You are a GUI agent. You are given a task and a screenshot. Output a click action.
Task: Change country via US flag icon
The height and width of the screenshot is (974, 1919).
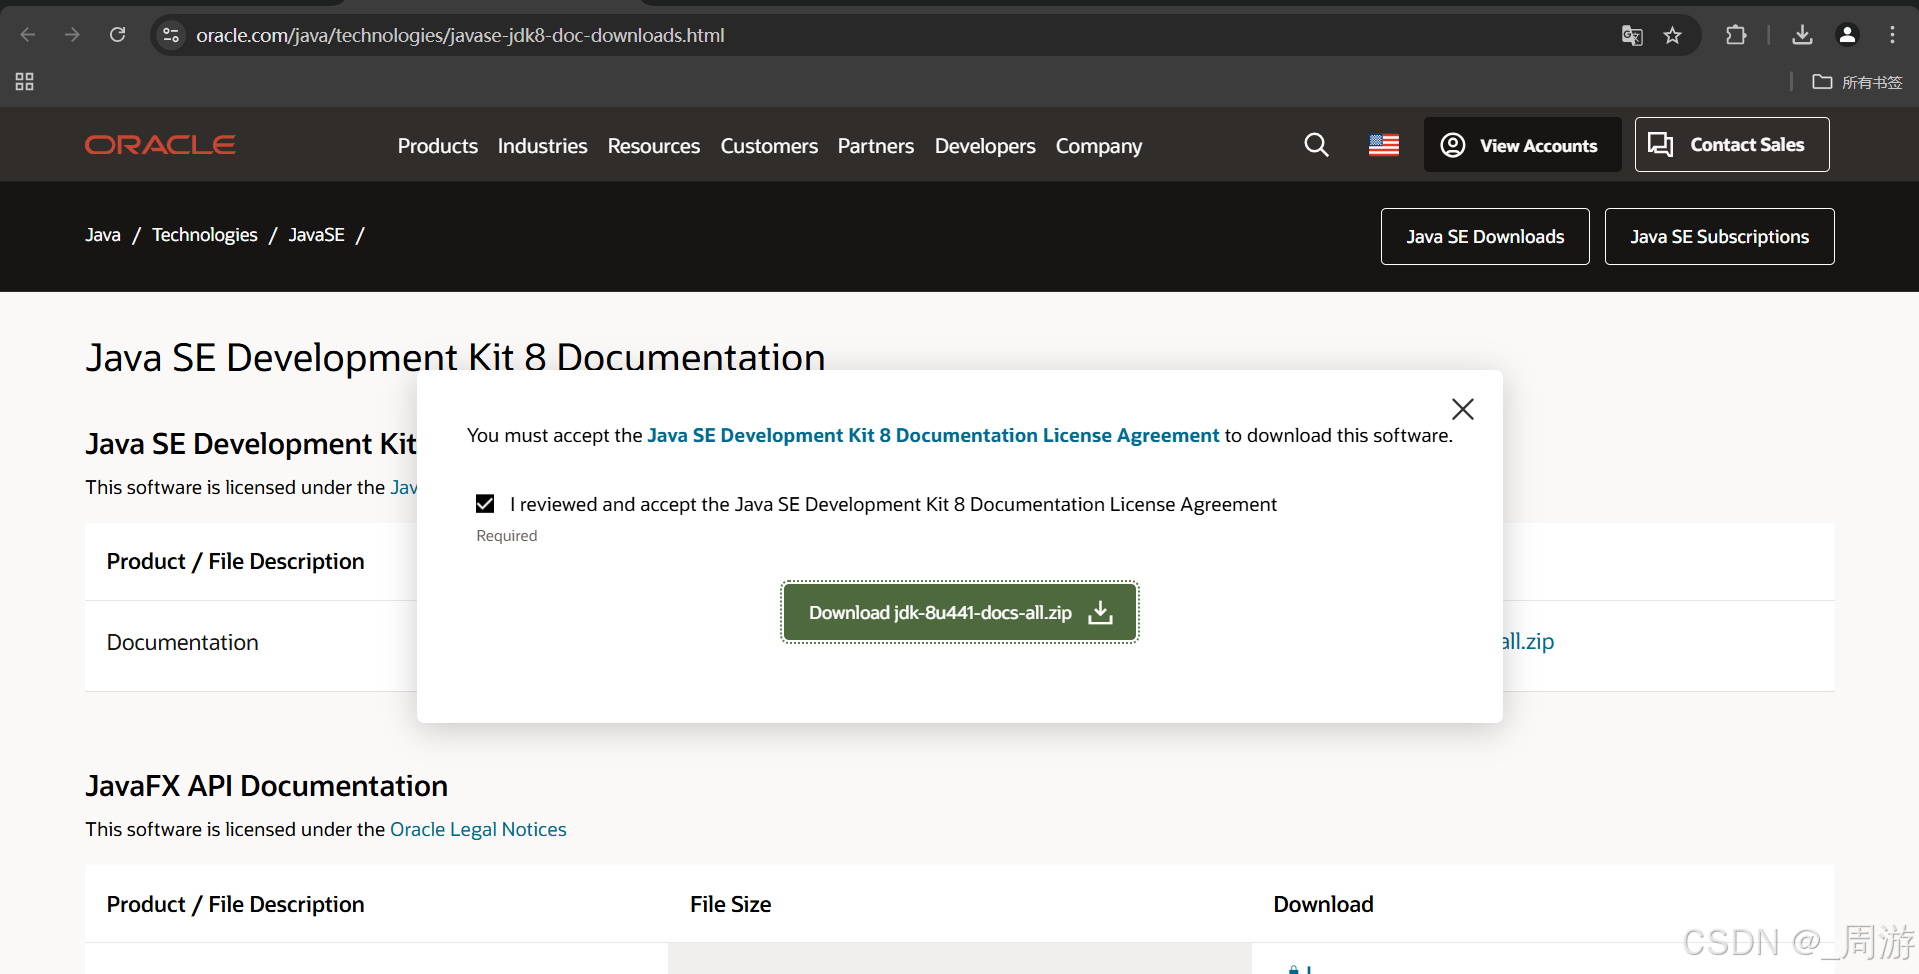tap(1384, 145)
